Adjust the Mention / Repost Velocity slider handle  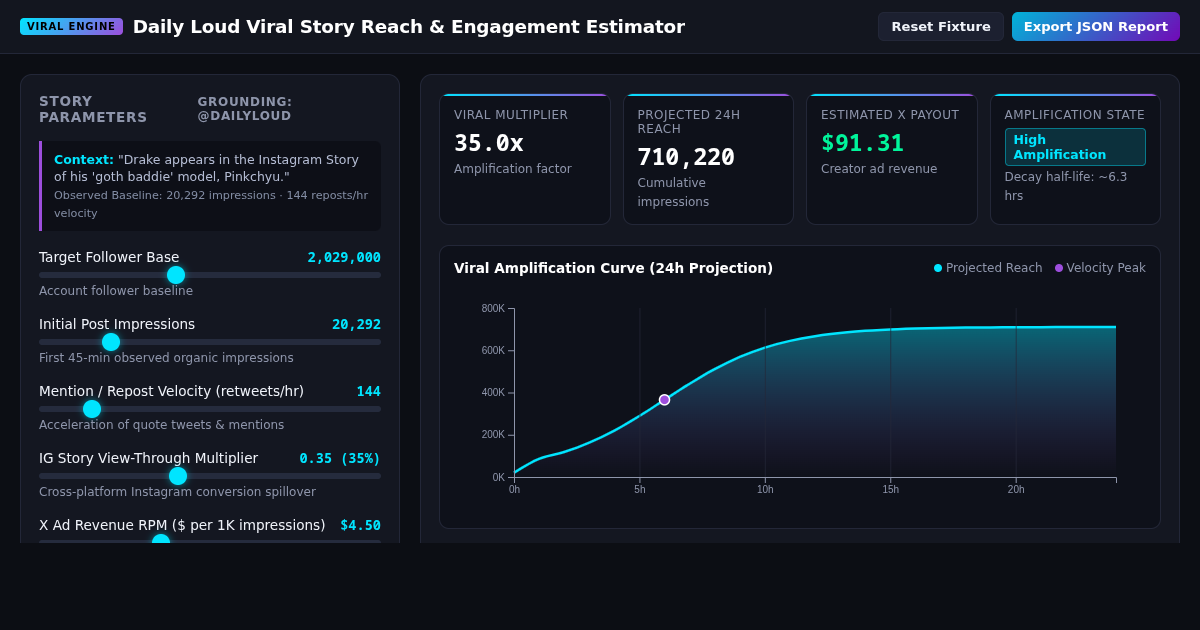tap(92, 409)
